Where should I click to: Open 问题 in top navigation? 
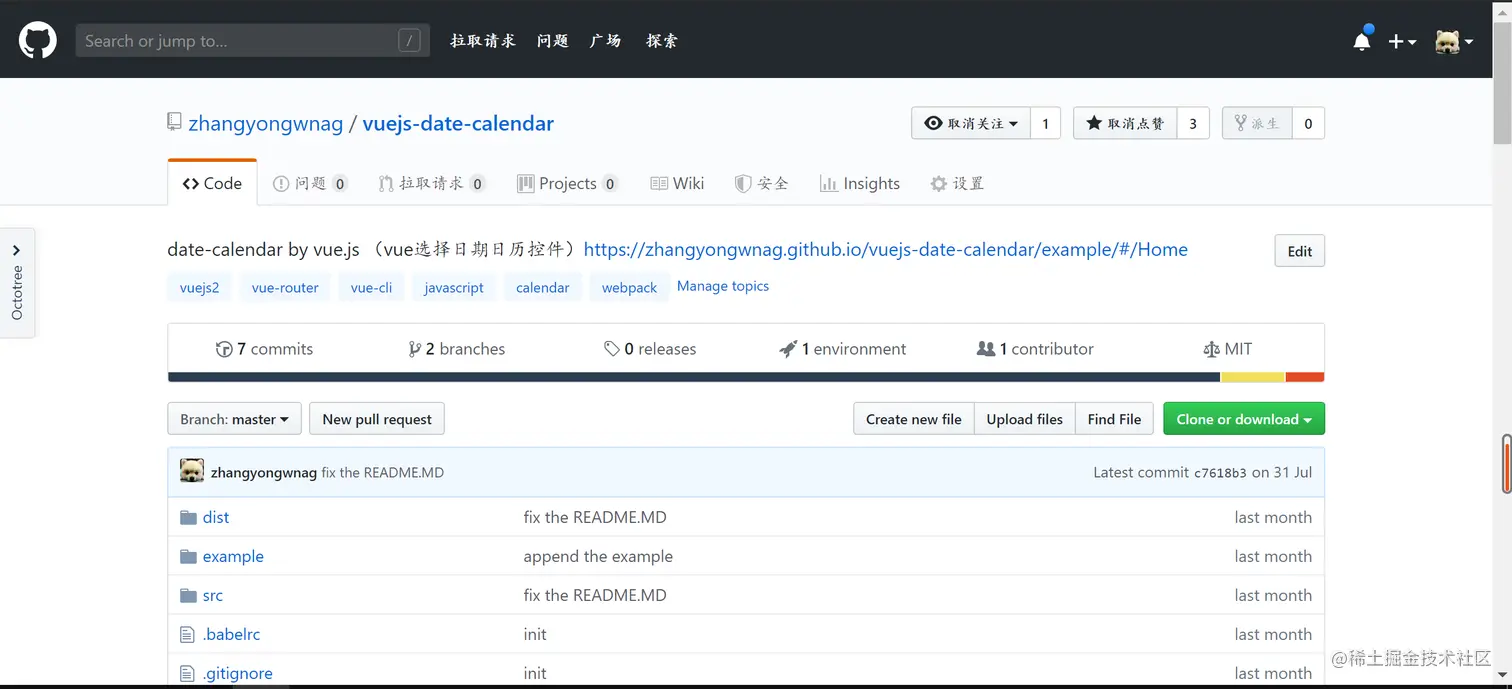click(x=553, y=41)
